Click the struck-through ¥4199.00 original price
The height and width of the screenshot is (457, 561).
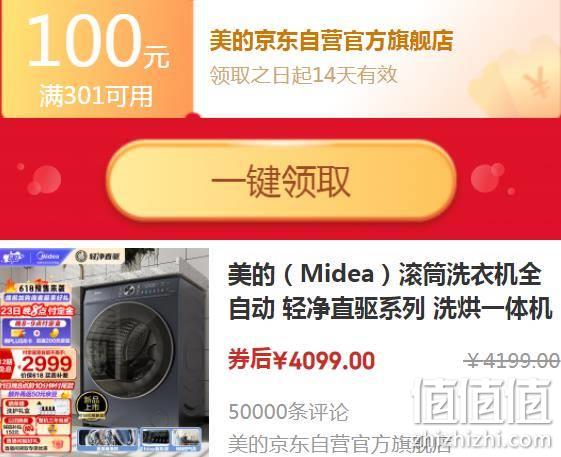coord(512,360)
